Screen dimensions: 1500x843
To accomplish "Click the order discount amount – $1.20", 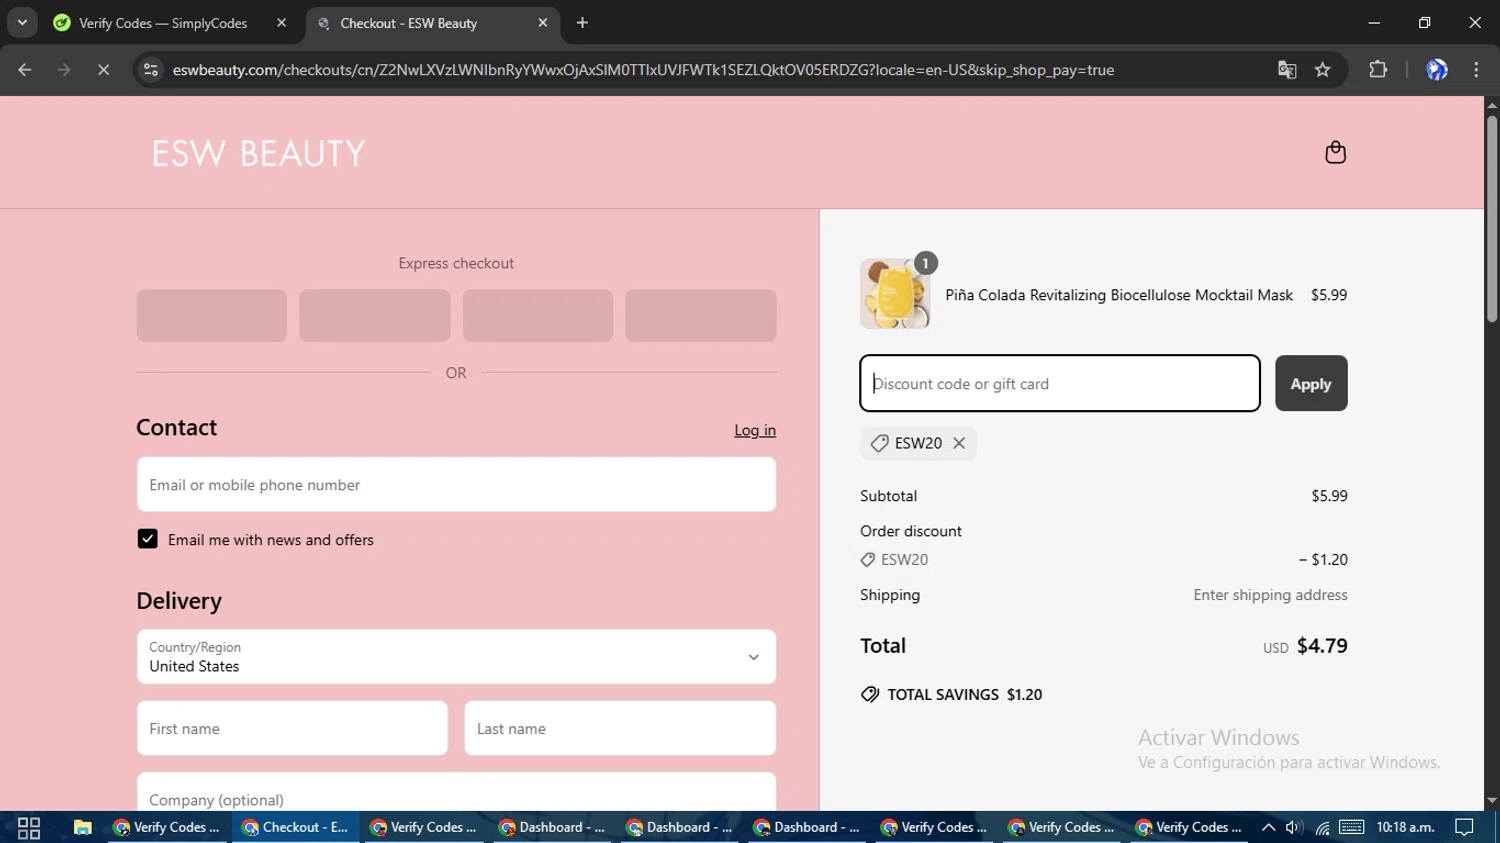I will [x=1323, y=560].
